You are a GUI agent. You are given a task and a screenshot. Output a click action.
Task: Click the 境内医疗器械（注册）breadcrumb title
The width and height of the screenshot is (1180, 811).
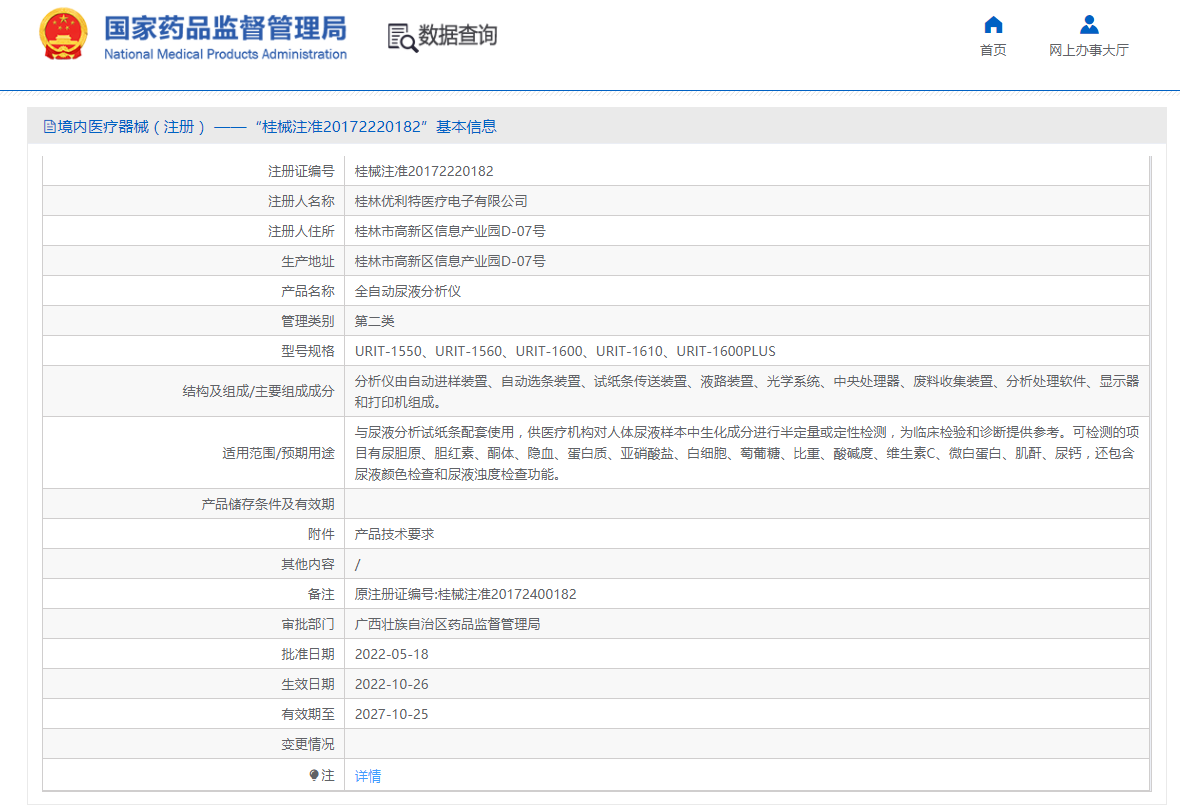131,127
